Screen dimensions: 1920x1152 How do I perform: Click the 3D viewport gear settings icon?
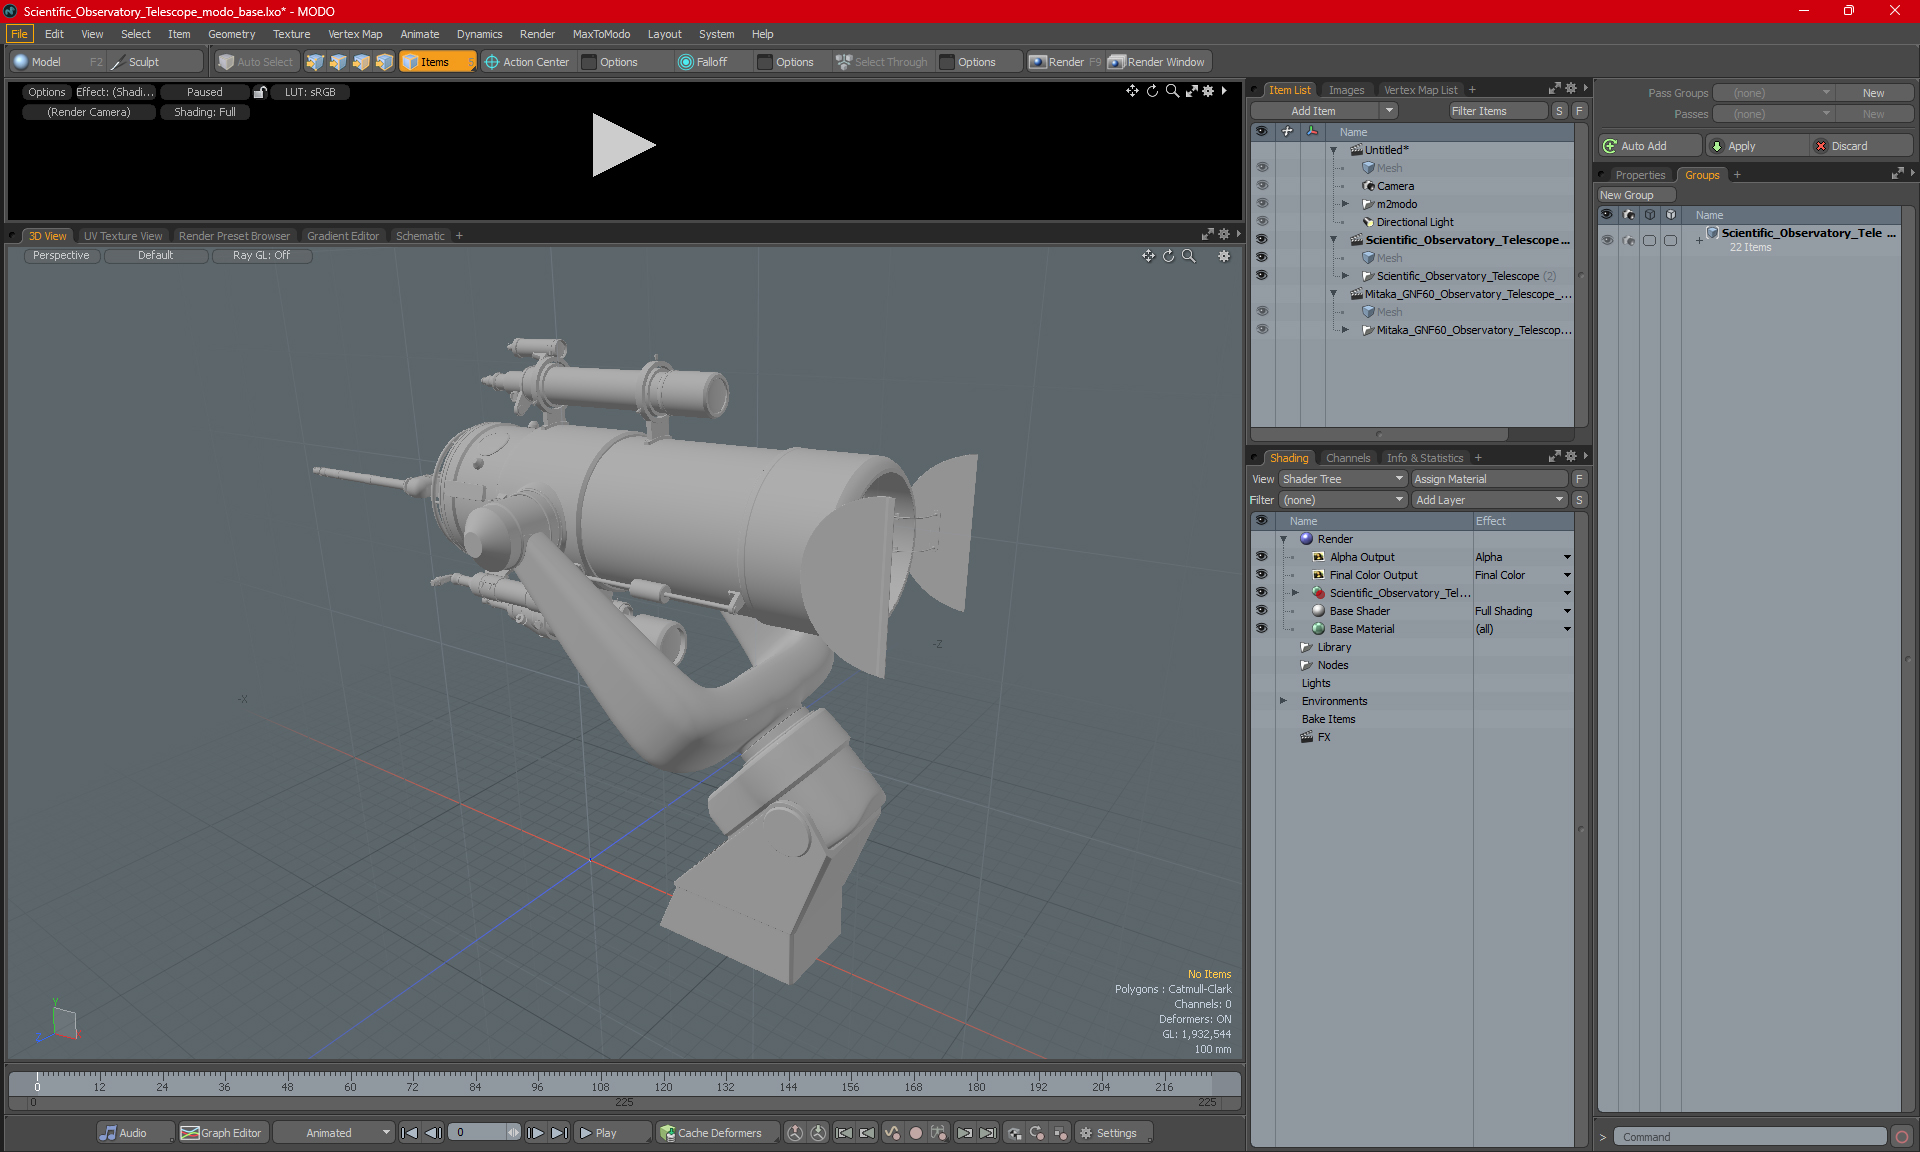pos(1224,256)
